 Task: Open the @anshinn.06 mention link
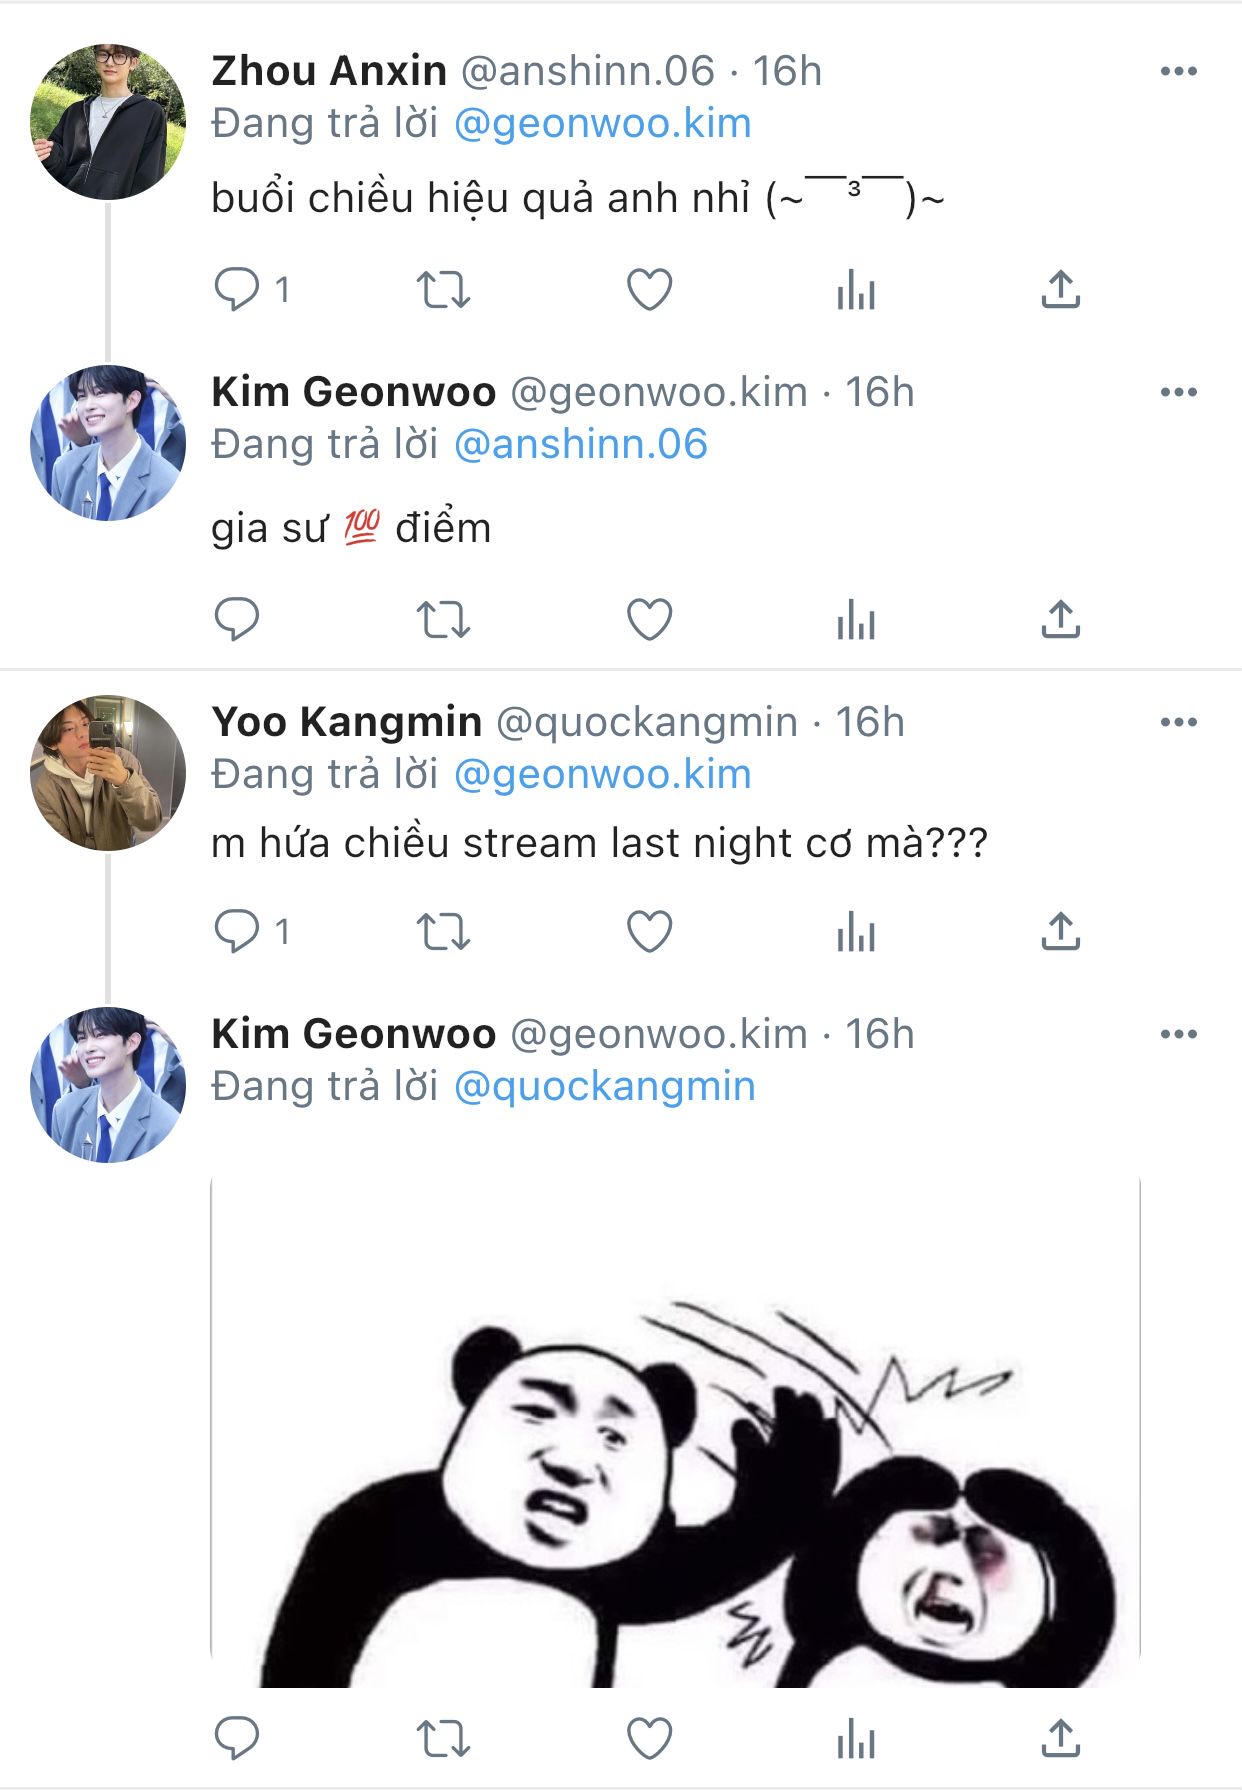point(580,445)
